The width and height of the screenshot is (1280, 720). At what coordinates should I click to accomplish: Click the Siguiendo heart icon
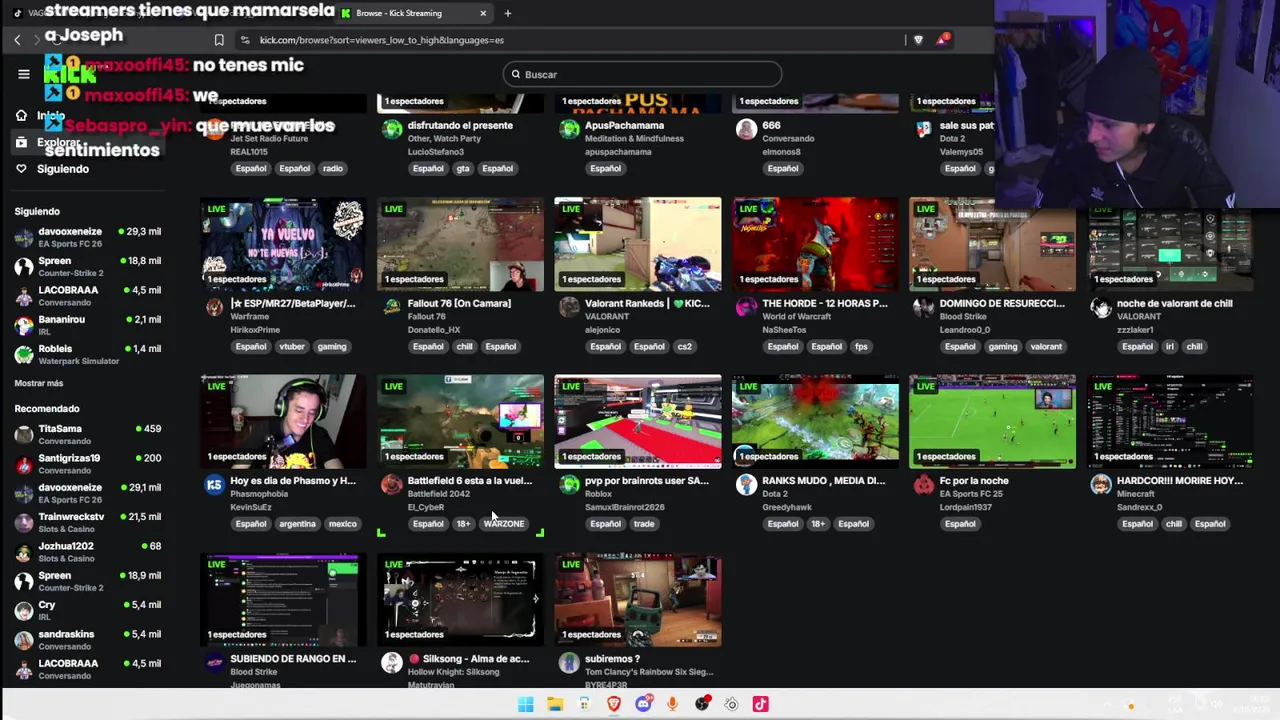21,169
